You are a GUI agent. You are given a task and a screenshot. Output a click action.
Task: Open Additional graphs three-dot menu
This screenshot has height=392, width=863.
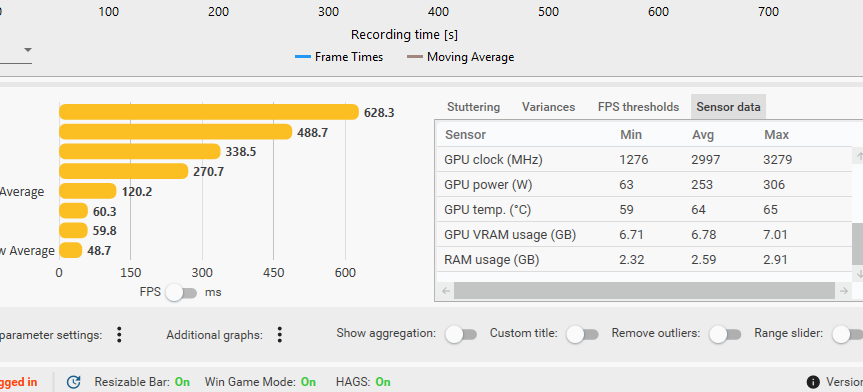pyautogui.click(x=280, y=334)
